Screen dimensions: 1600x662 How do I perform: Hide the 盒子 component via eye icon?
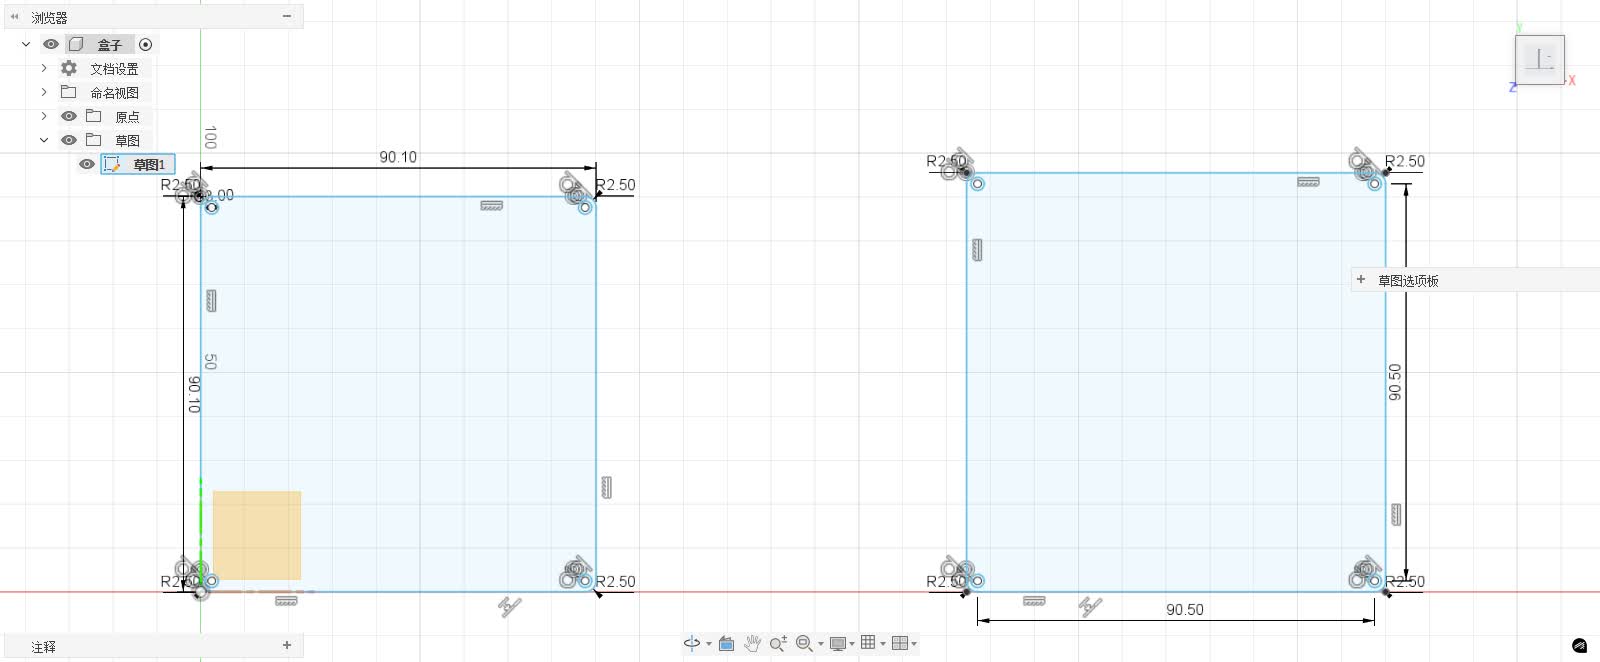pos(51,44)
